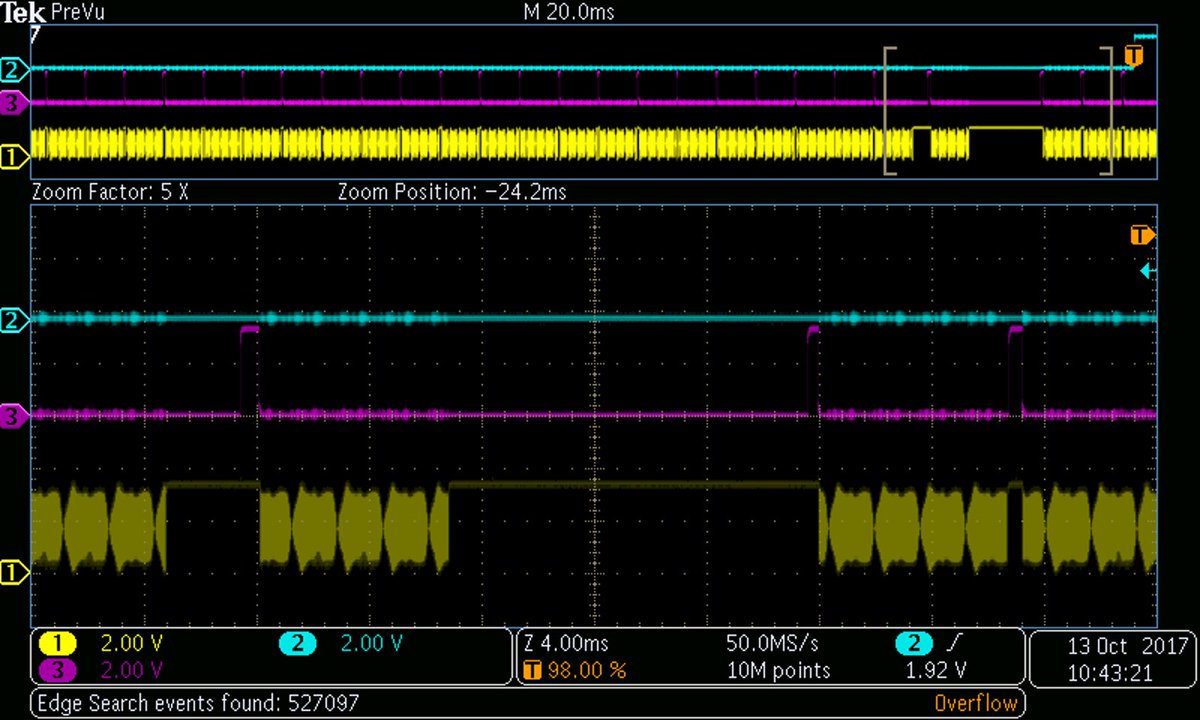Select channel 2 ground marker in zoomed view
The width and height of the screenshot is (1200, 720).
click(15, 321)
